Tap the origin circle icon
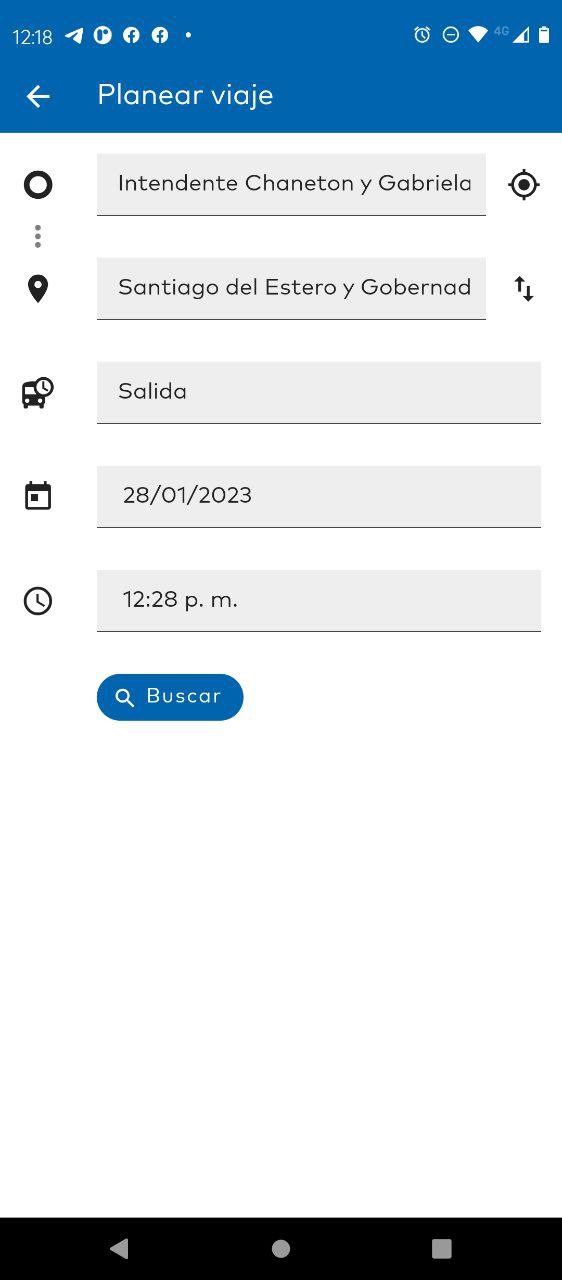Screen dimensions: 562x1280 (x=38, y=185)
